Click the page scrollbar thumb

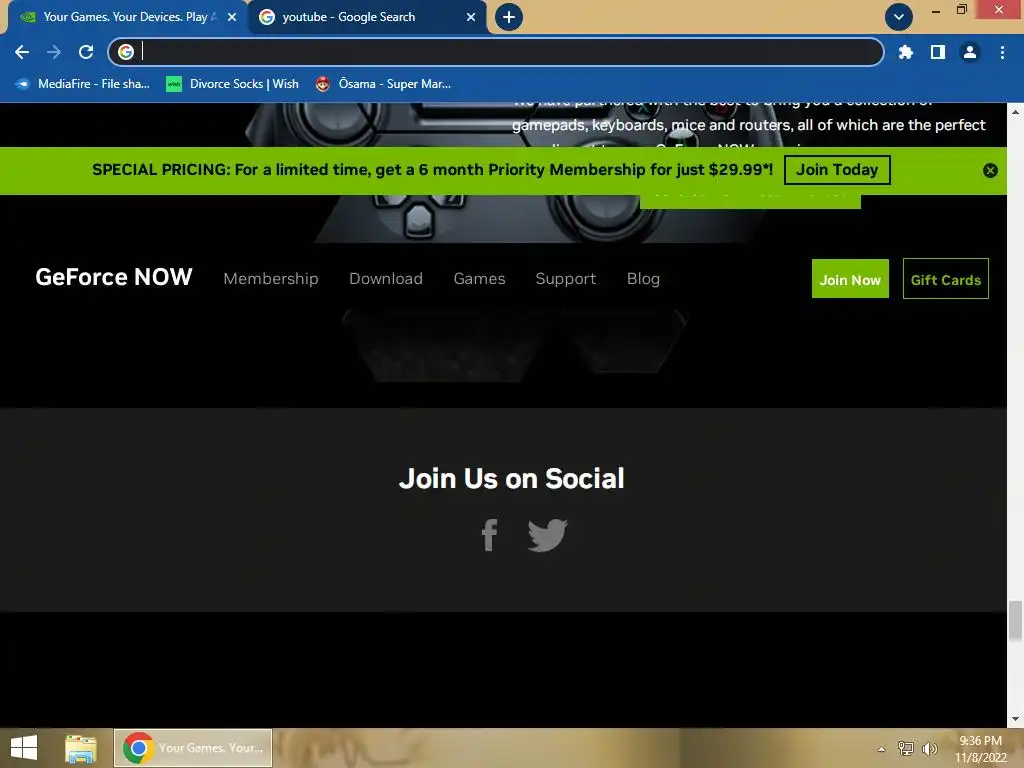tap(1015, 621)
